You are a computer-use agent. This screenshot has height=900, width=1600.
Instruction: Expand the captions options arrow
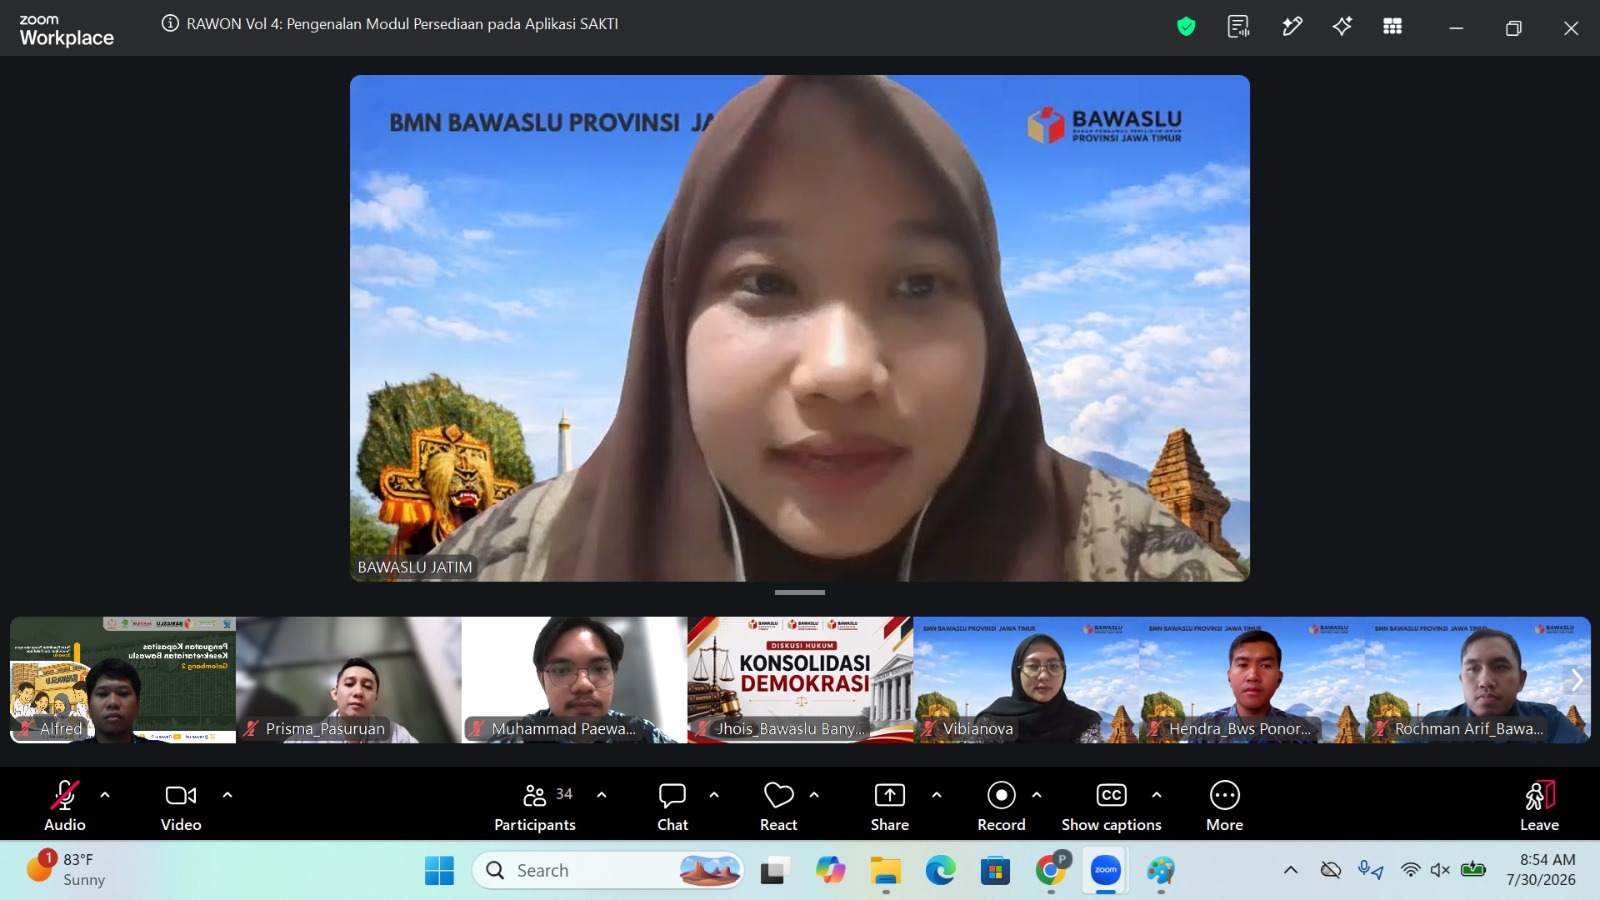[1157, 795]
